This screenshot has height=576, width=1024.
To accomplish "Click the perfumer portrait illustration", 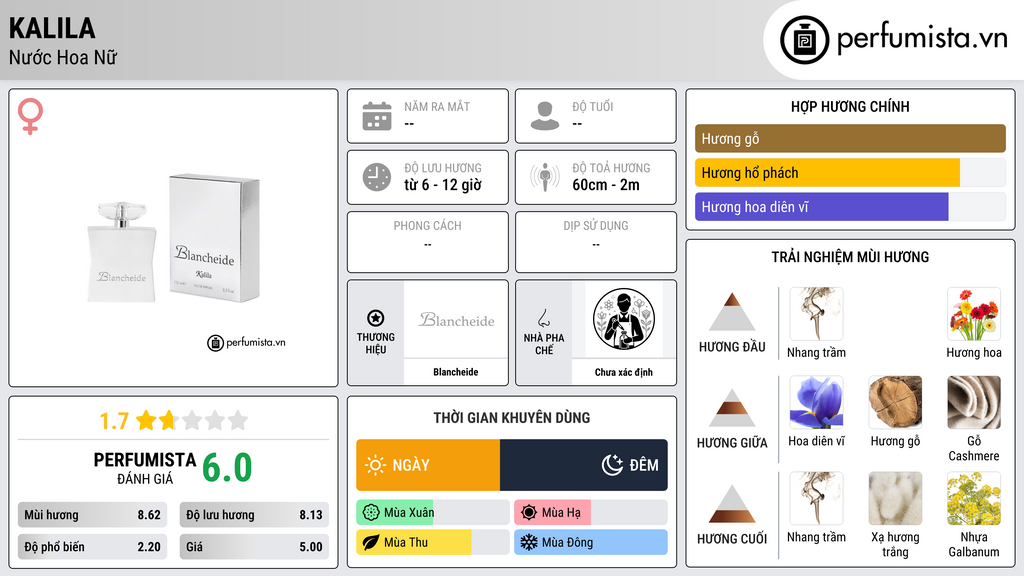I will (x=624, y=319).
